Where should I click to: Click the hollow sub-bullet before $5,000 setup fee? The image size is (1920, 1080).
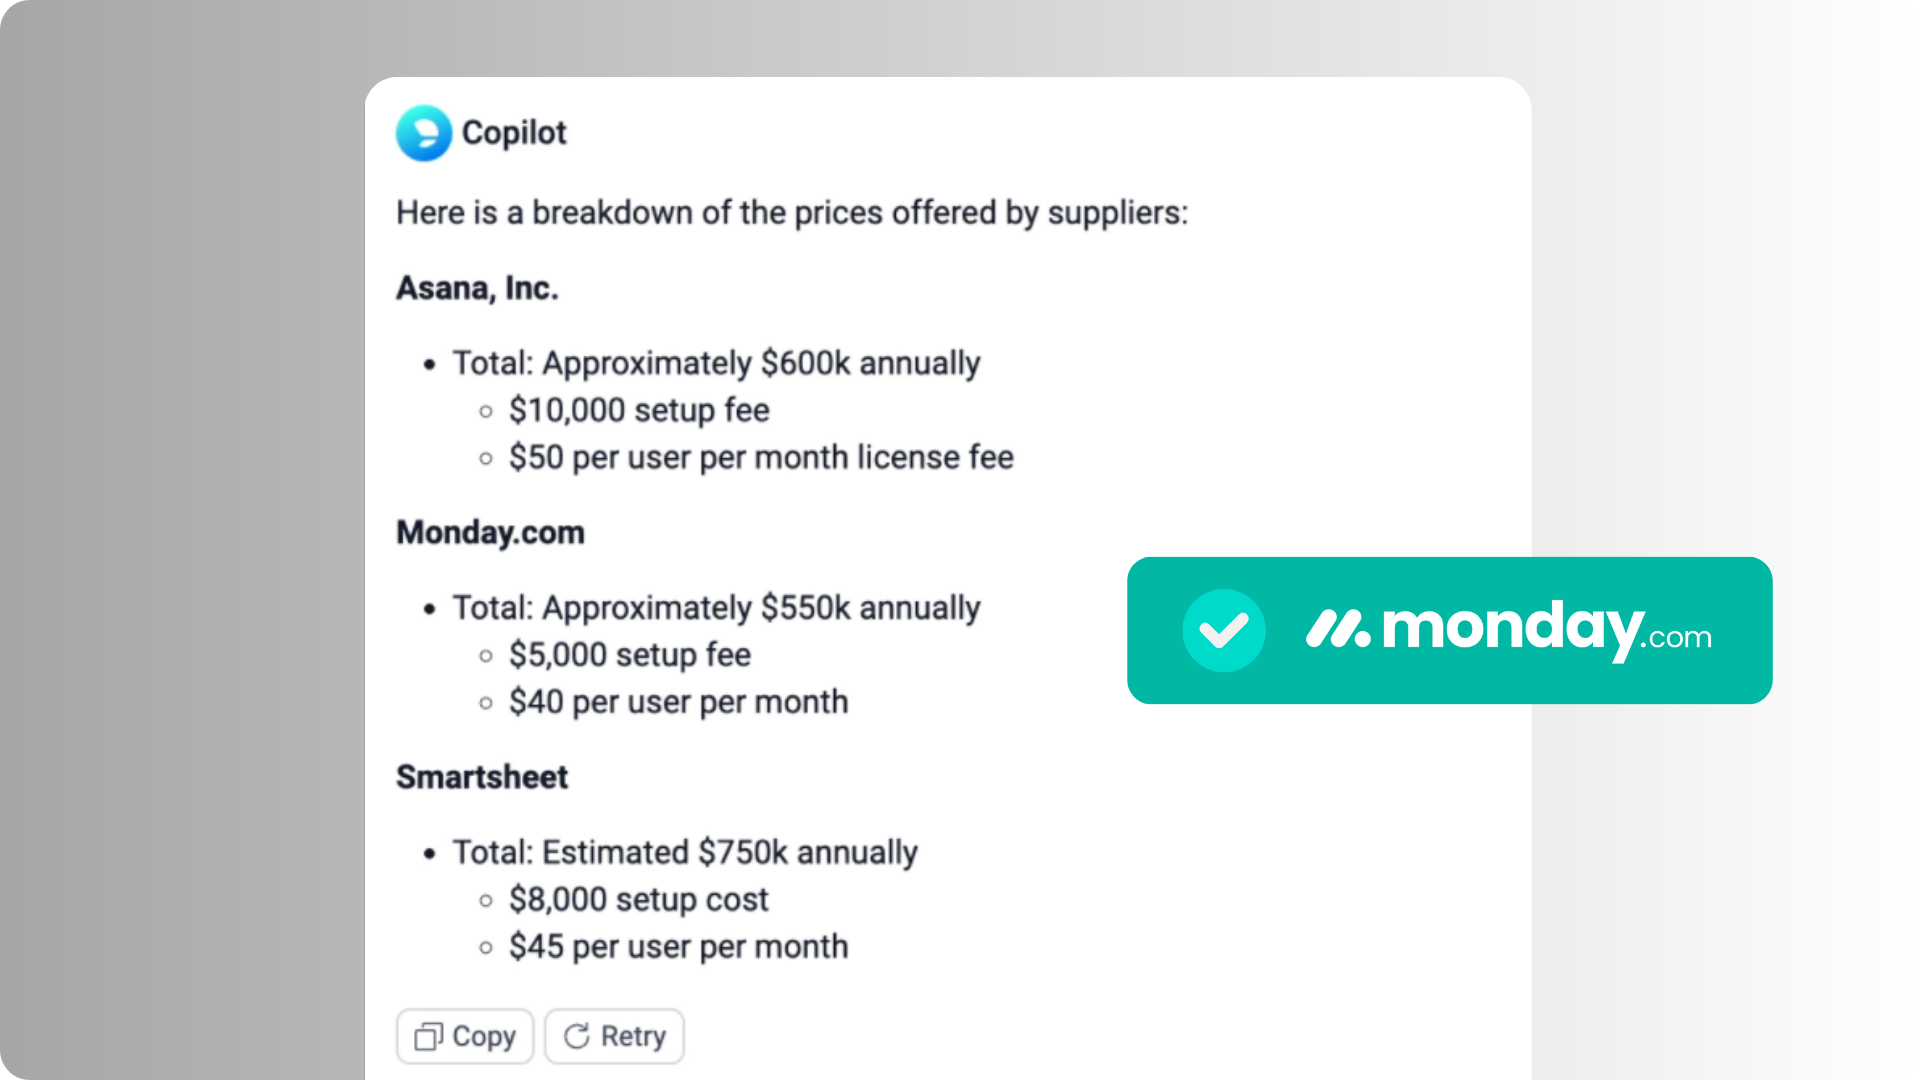tap(486, 656)
